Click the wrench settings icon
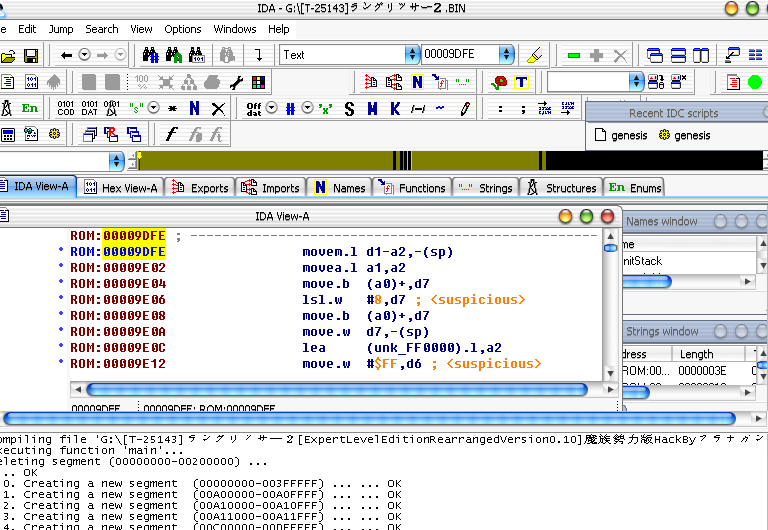 [x=236, y=82]
